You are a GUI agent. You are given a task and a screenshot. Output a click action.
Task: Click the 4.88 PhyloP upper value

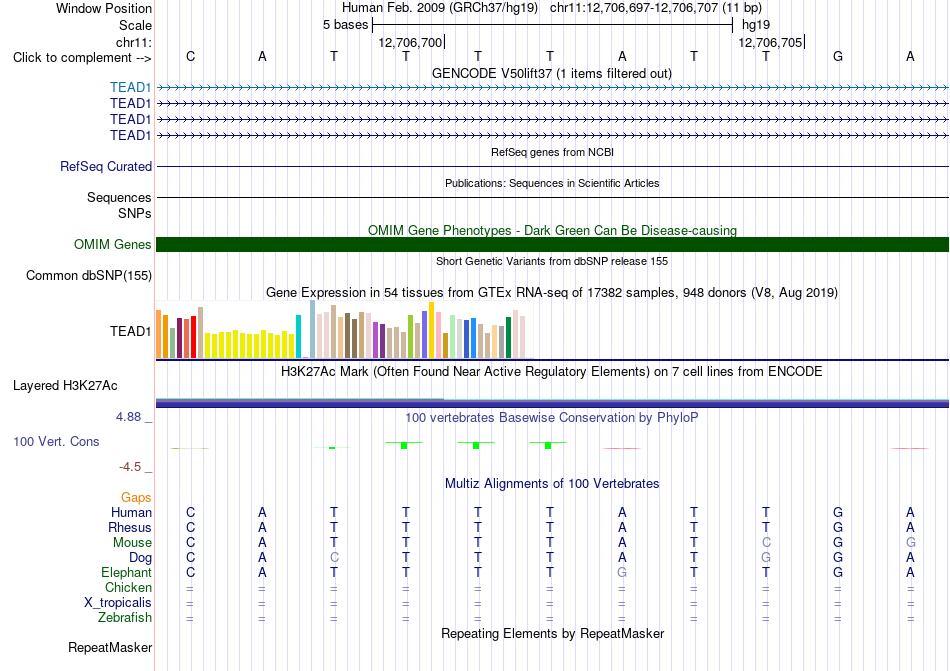128,417
